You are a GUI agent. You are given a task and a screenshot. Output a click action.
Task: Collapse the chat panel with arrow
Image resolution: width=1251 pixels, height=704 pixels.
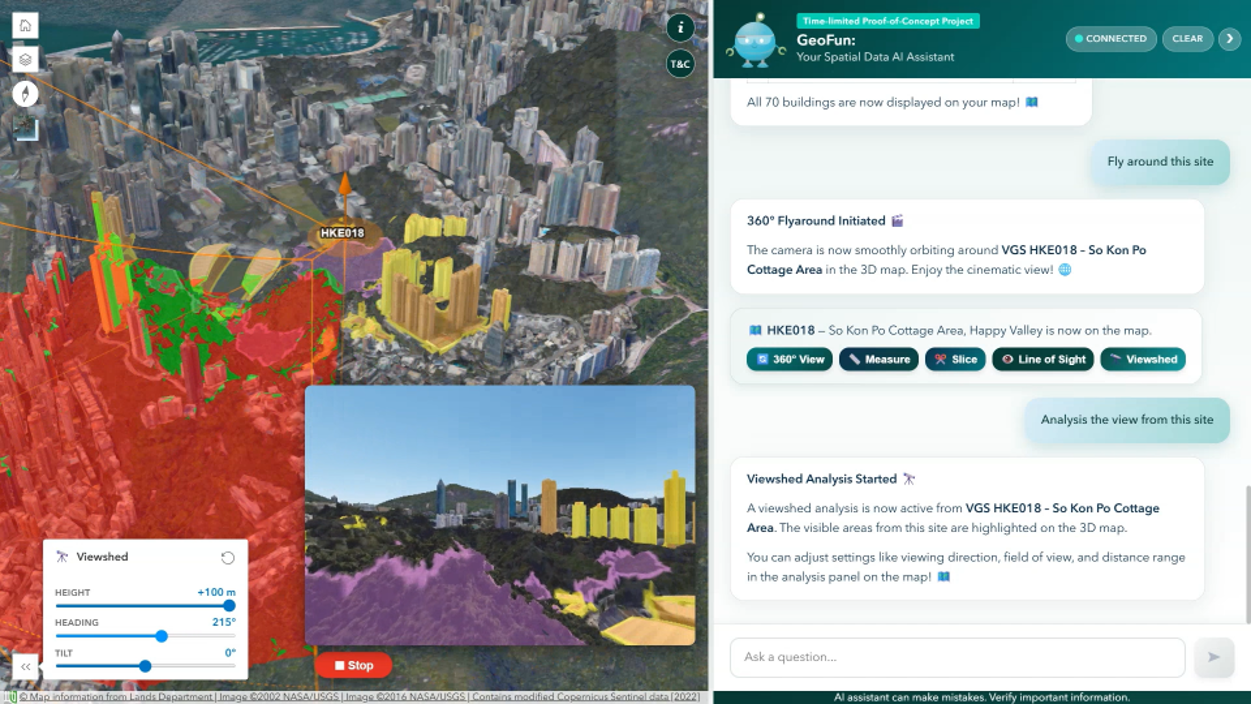(1230, 39)
